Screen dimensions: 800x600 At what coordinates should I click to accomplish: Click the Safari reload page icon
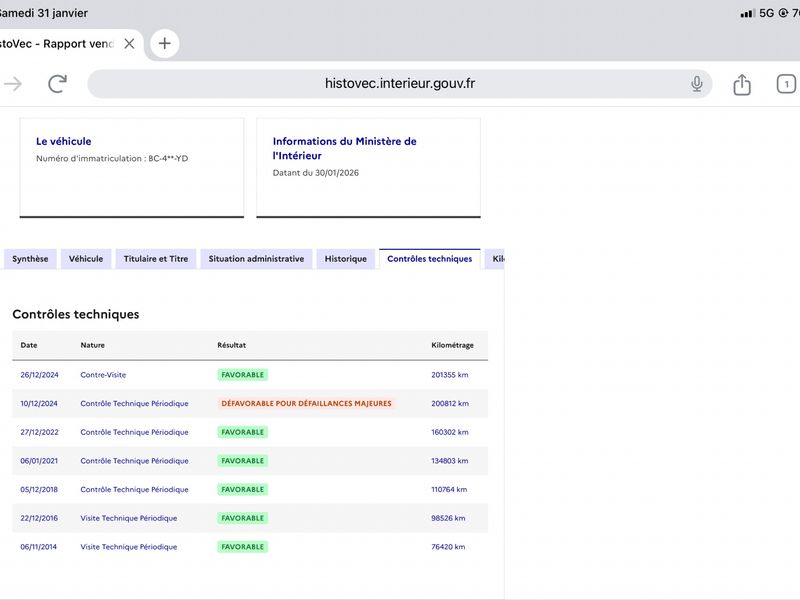tap(57, 84)
